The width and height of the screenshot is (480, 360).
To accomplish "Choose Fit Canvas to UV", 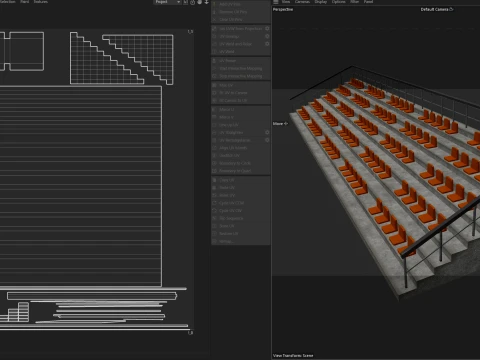I will pyautogui.click(x=241, y=101).
